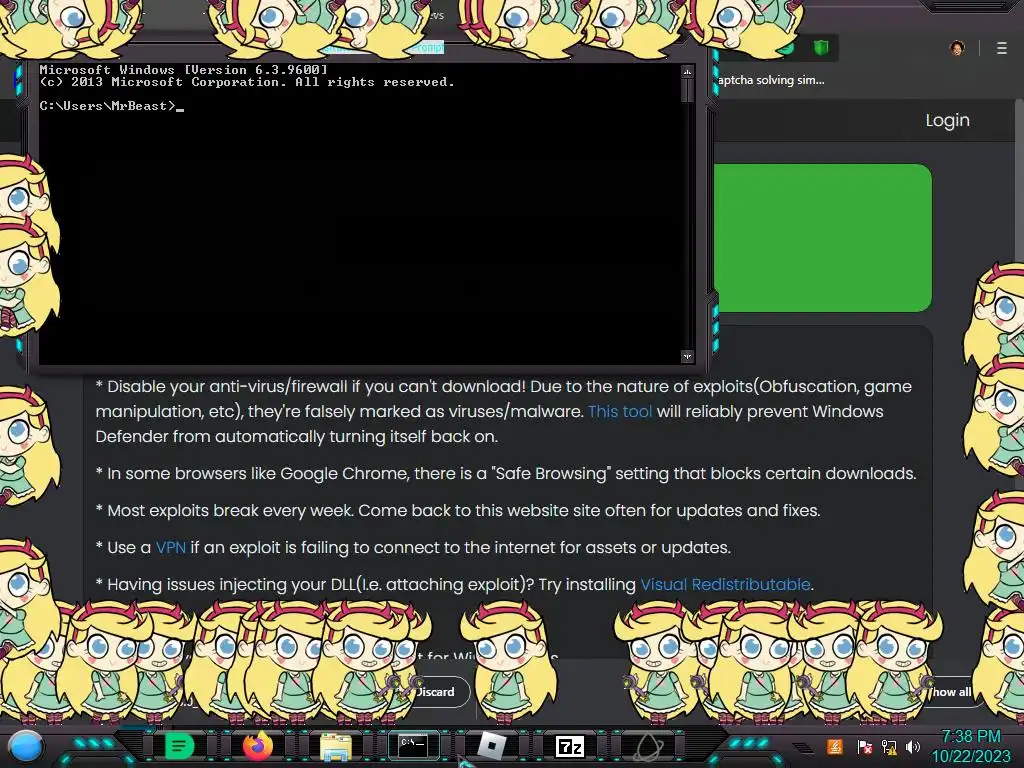
Task: Click the large green banner on webpage
Action: pos(822,238)
